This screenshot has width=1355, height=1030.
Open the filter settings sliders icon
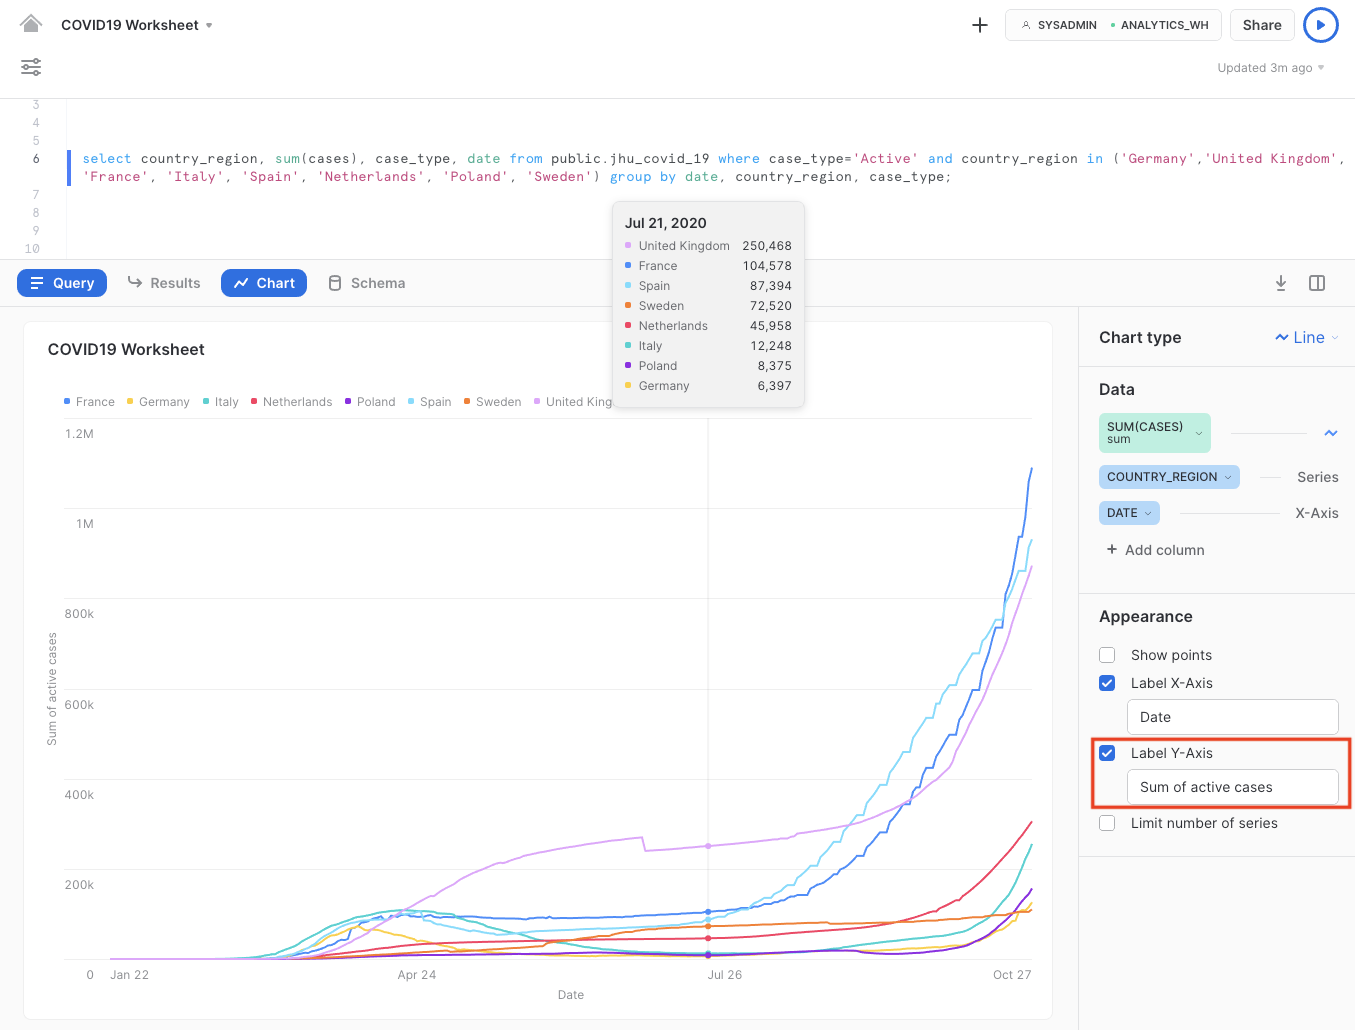[31, 67]
